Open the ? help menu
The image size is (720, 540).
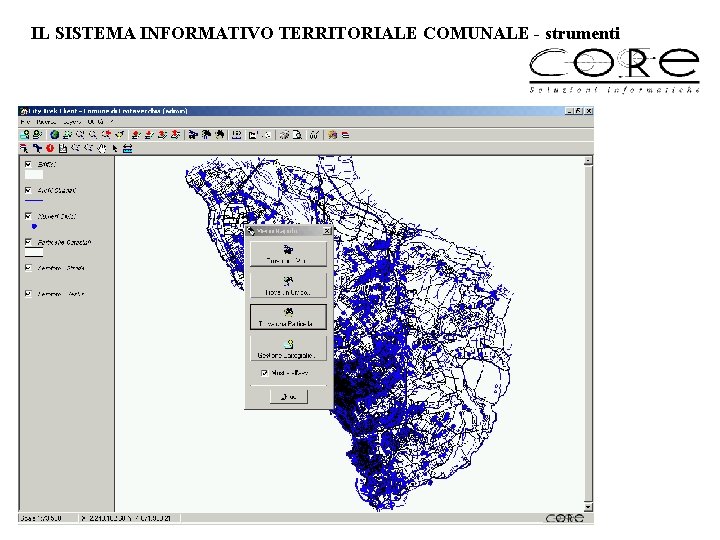(112, 122)
